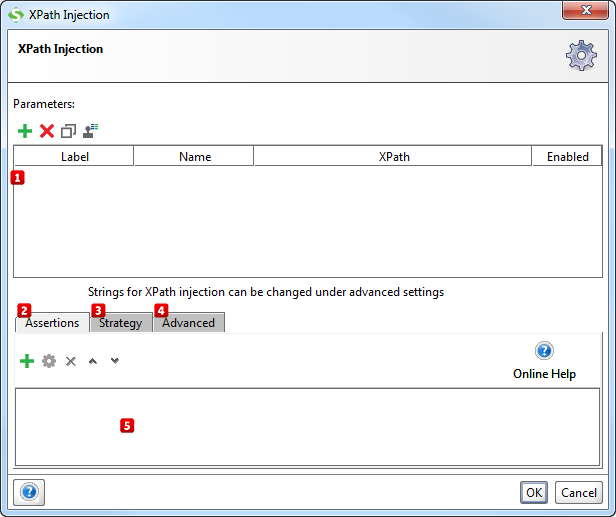Add a new parameter with the green plus icon under Parameters
This screenshot has height=517, width=616.
(25, 131)
